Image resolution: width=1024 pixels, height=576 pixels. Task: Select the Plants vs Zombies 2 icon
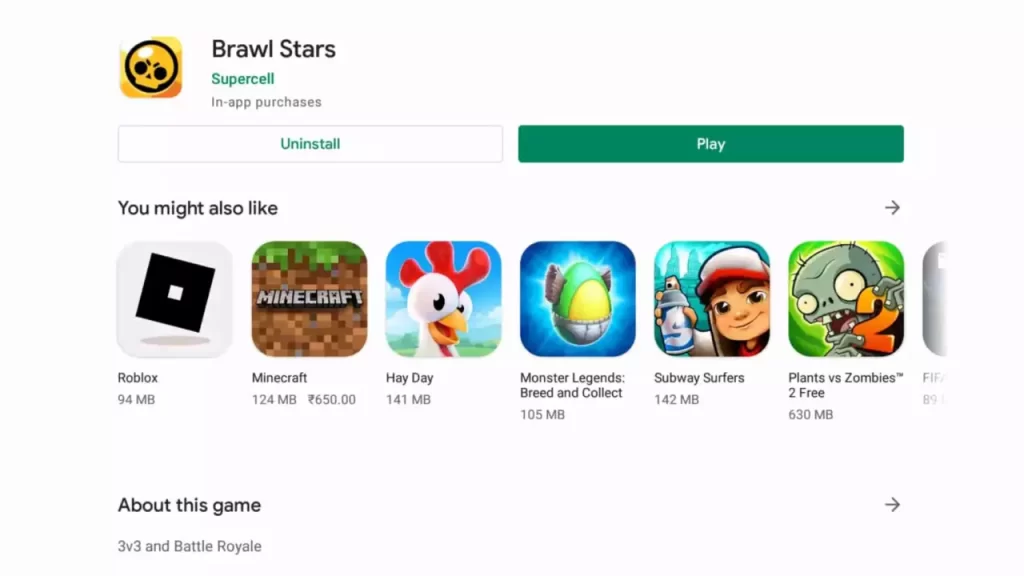click(x=846, y=299)
